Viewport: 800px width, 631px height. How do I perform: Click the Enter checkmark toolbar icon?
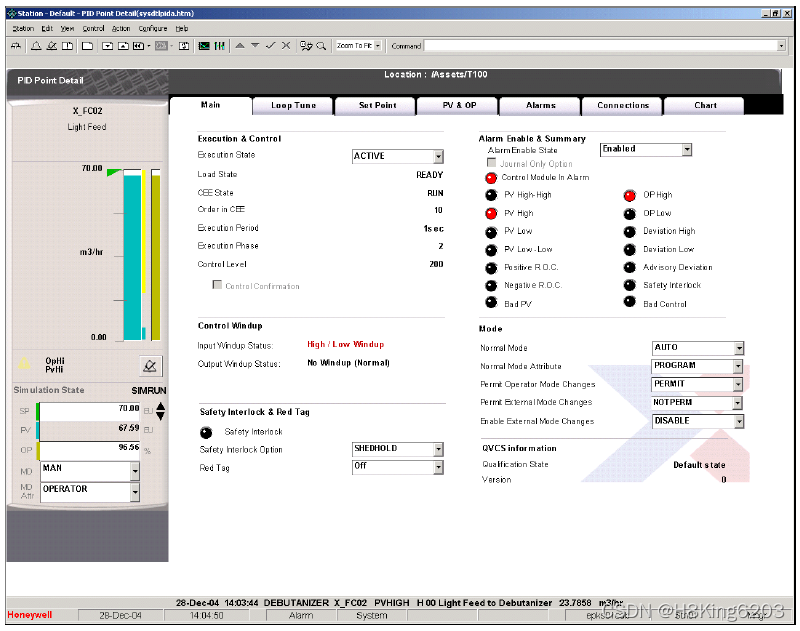click(x=270, y=45)
